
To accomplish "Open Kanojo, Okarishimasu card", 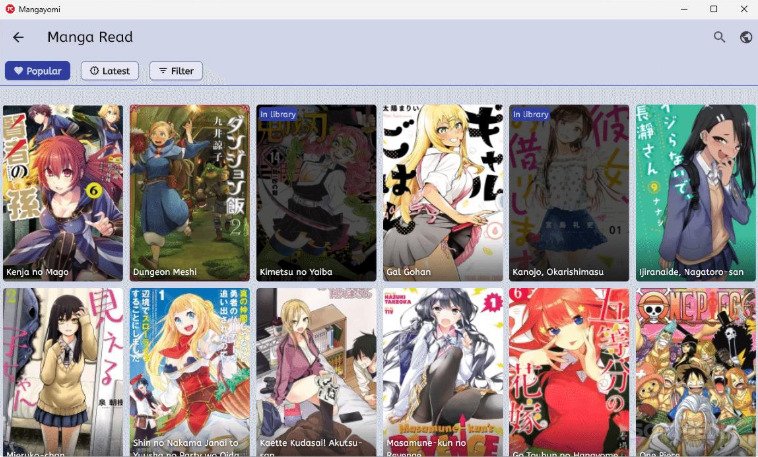I will tap(569, 193).
